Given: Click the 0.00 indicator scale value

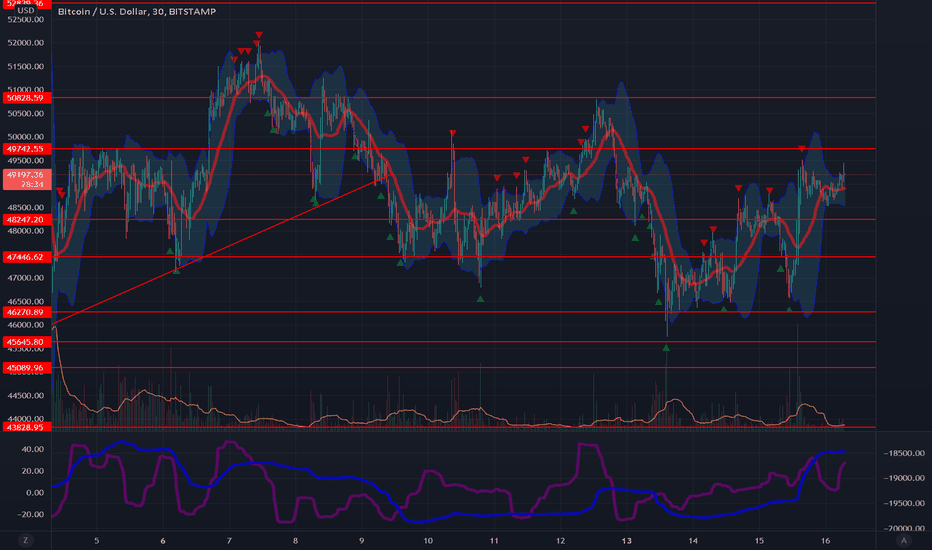Looking at the screenshot, I should click(x=35, y=493).
